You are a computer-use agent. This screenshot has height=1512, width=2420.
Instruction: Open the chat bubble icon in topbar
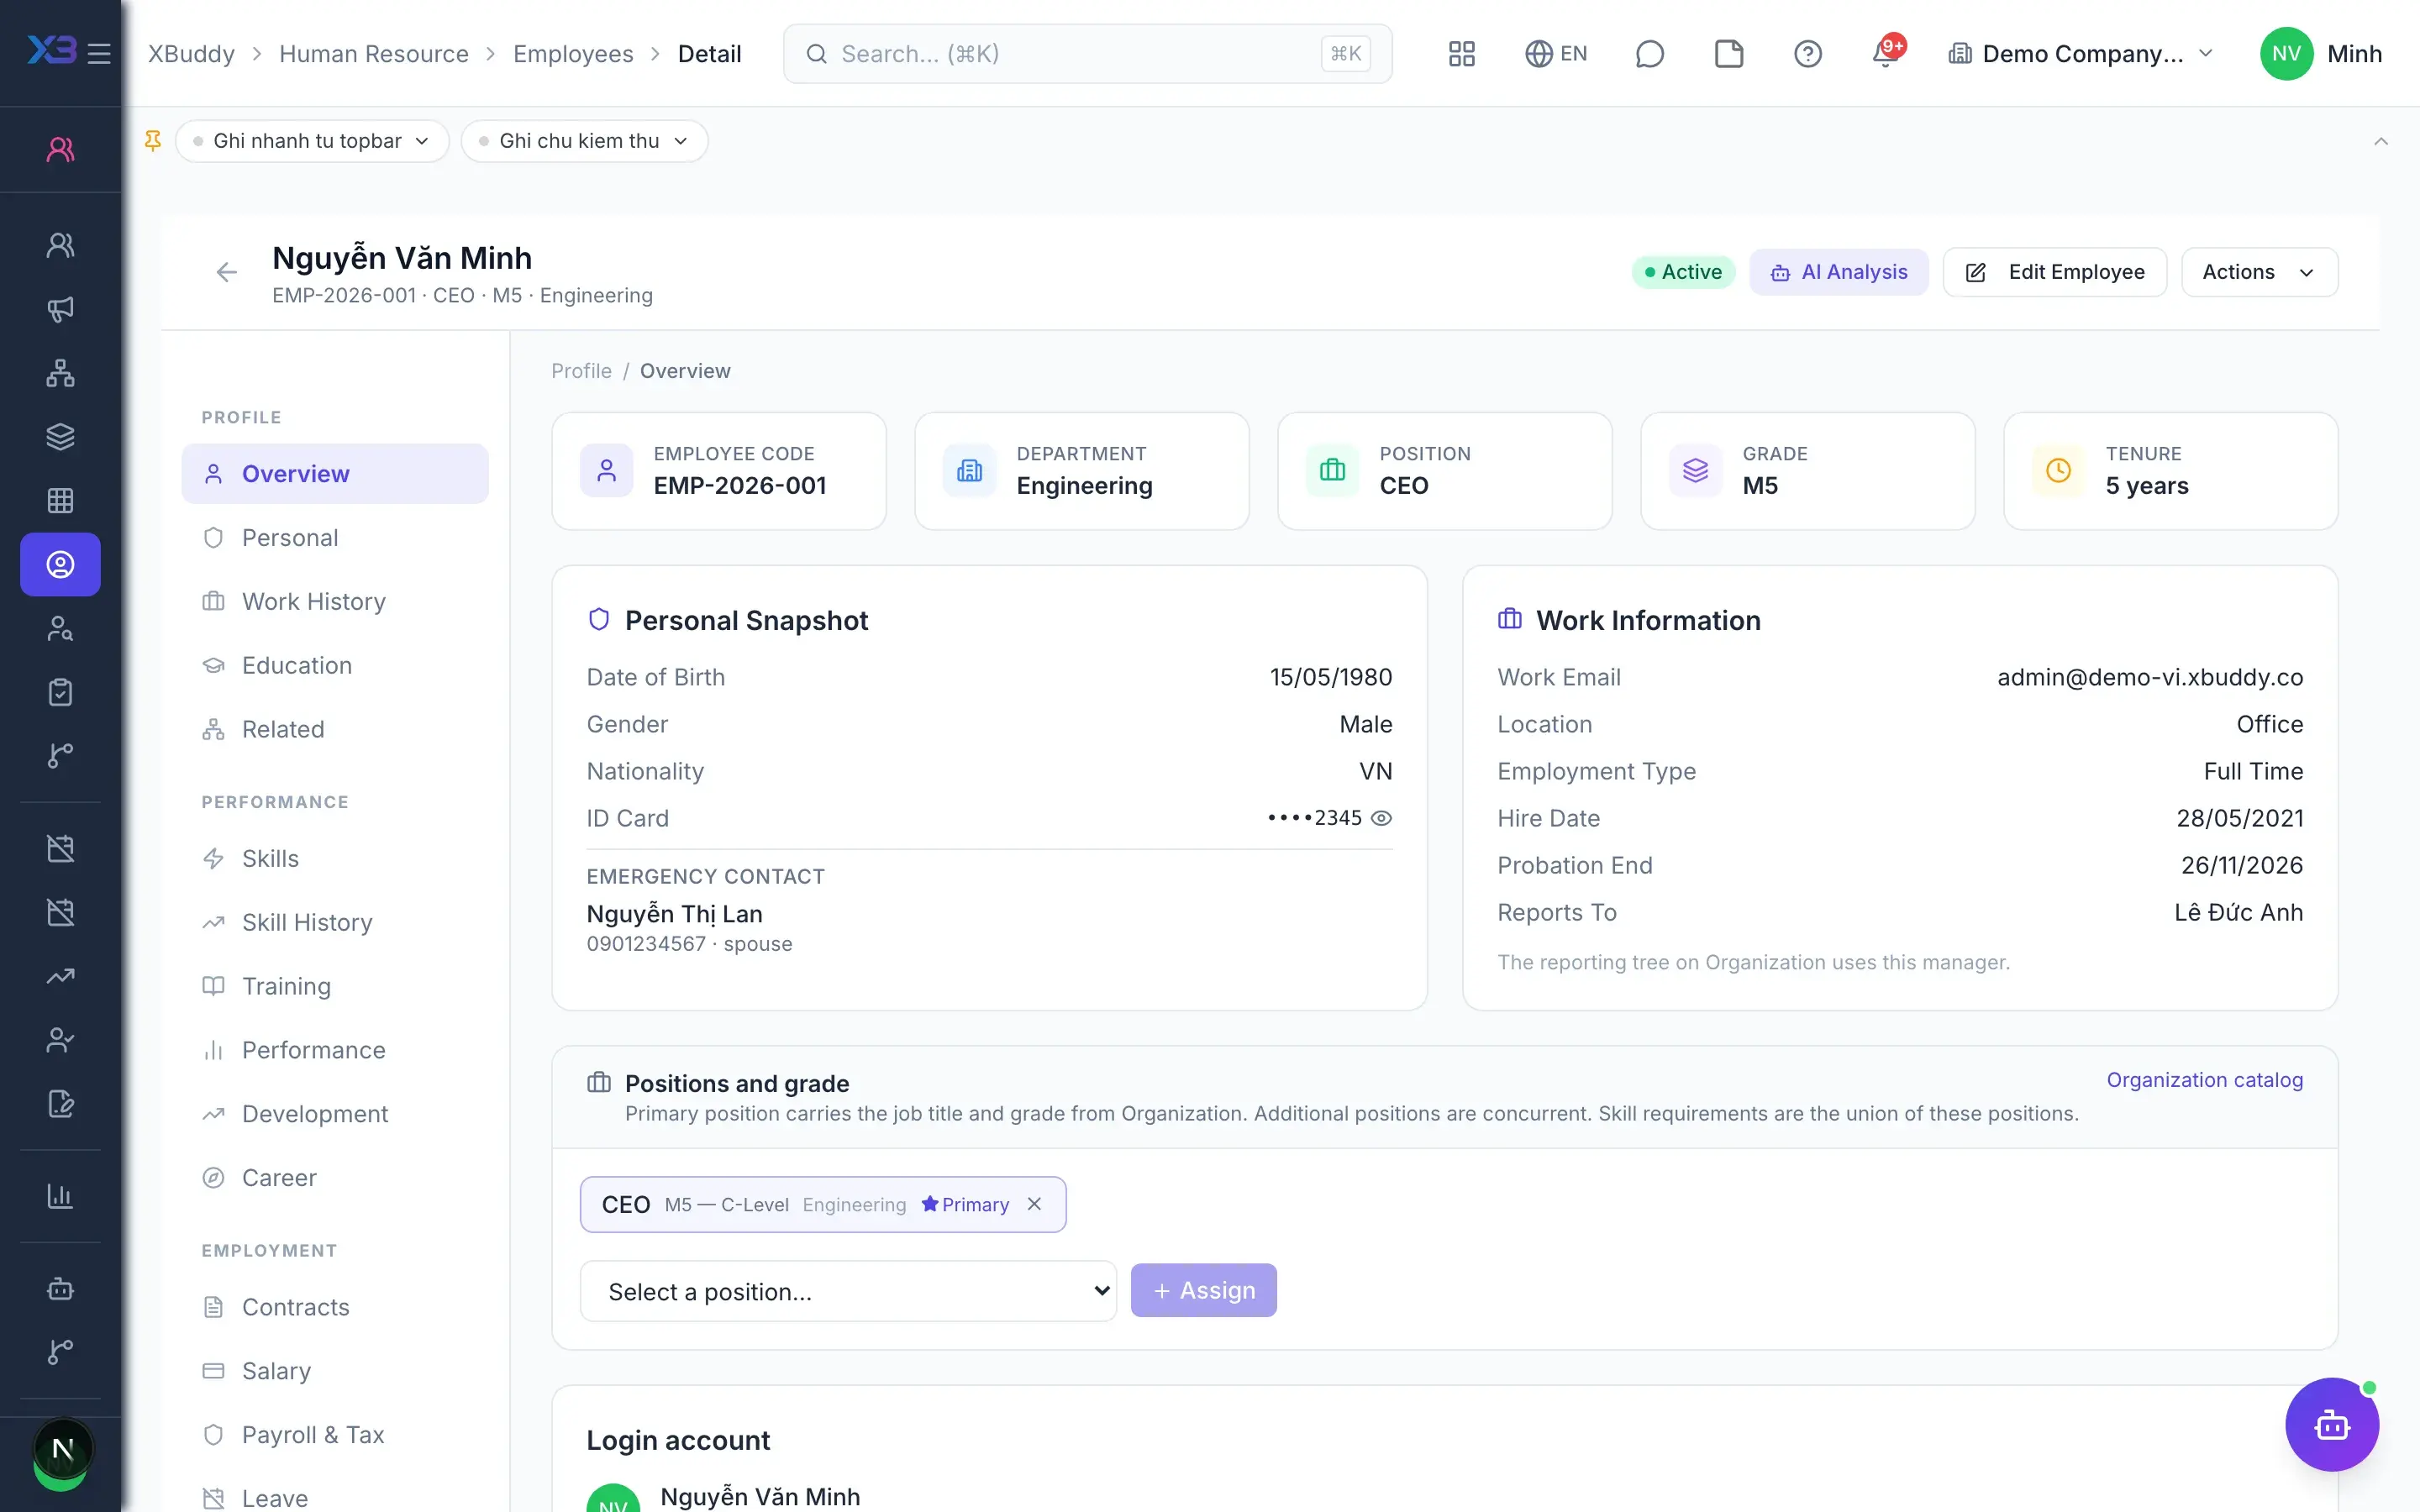(x=1649, y=53)
